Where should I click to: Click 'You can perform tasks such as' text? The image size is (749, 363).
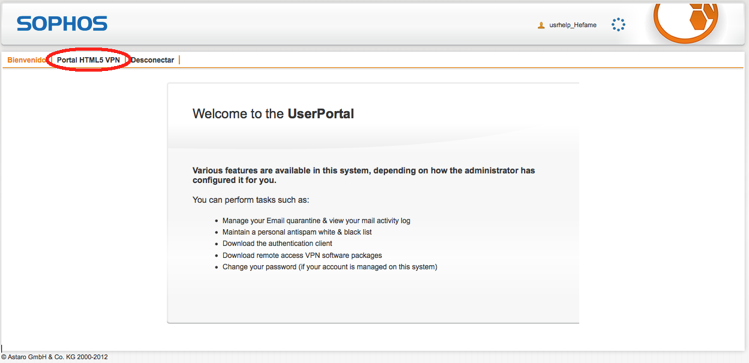(x=251, y=200)
